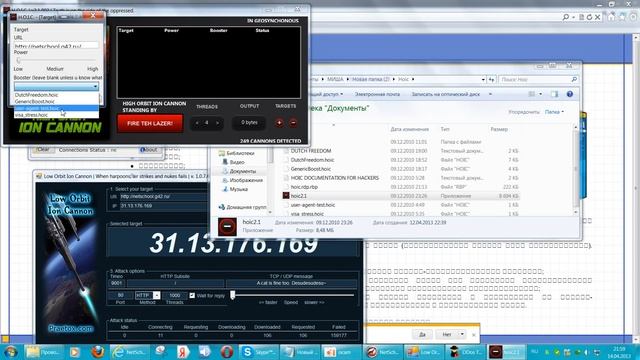640x360 pixels.
Task: Click the Praetox.com link in LOIC
Action: pos(71,328)
